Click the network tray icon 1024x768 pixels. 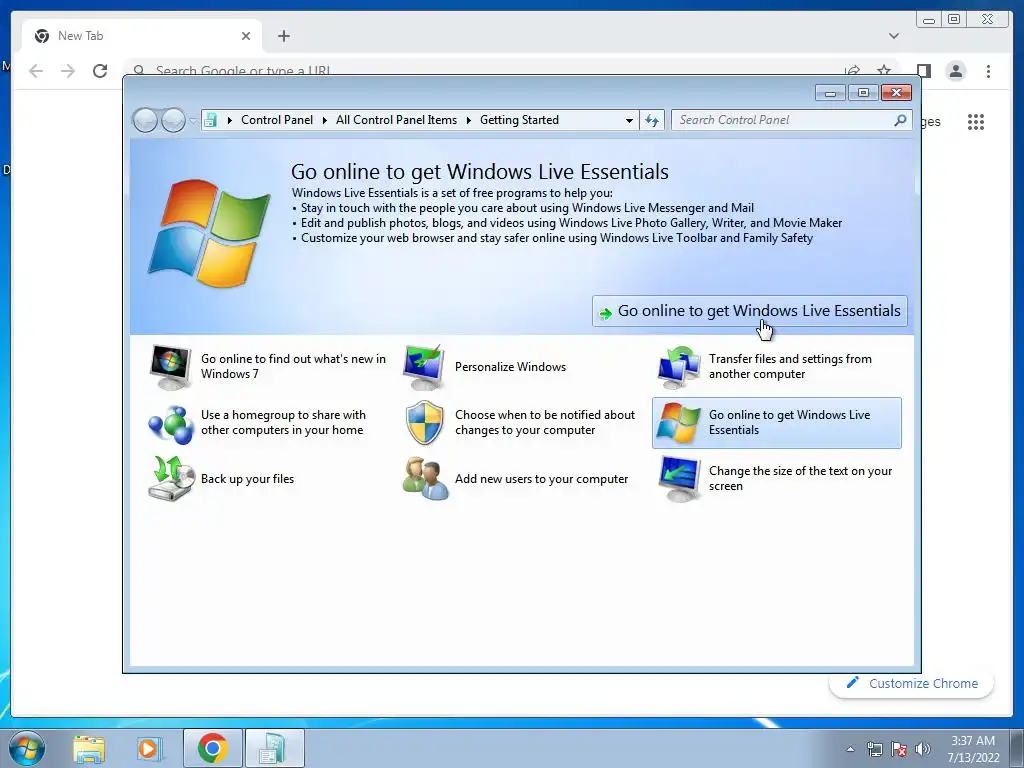pyautogui.click(x=874, y=748)
